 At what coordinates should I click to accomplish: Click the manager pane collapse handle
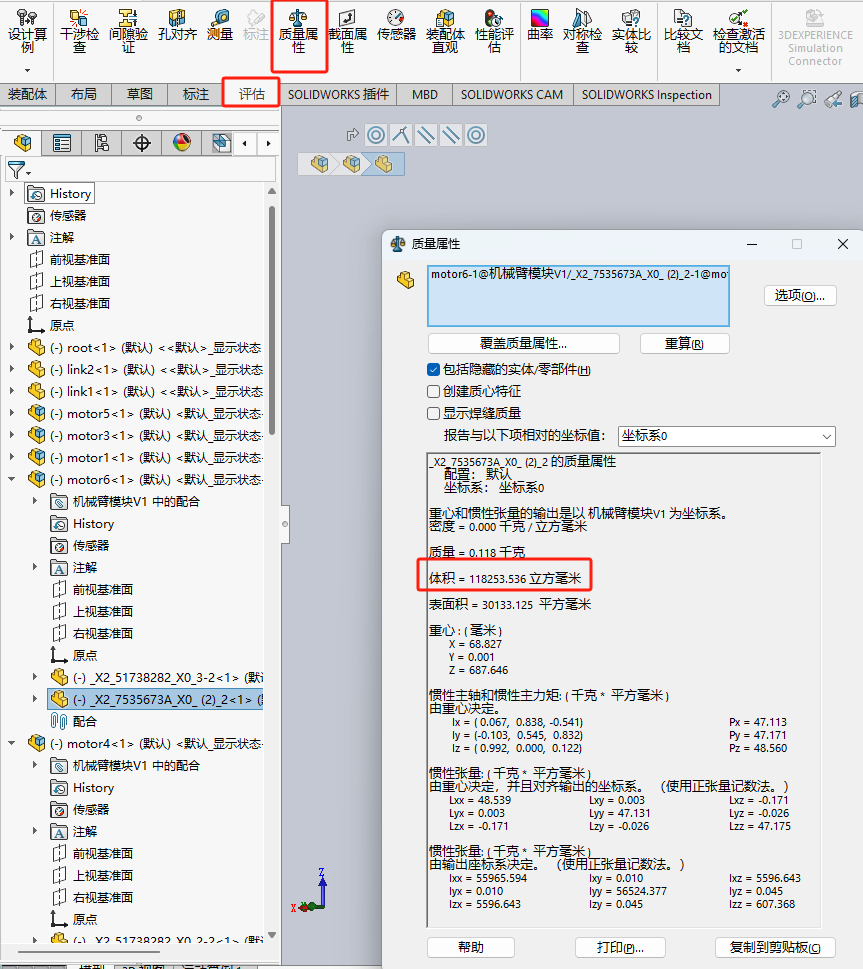(285, 524)
